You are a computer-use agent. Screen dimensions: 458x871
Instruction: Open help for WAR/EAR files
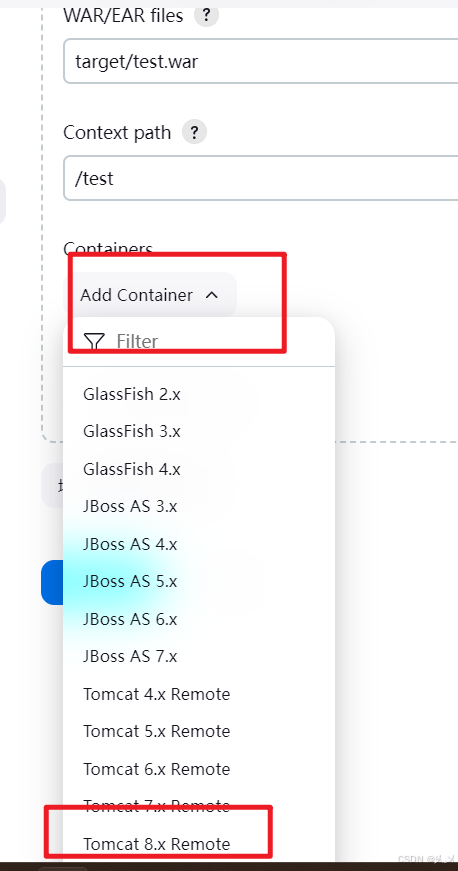pyautogui.click(x=206, y=14)
